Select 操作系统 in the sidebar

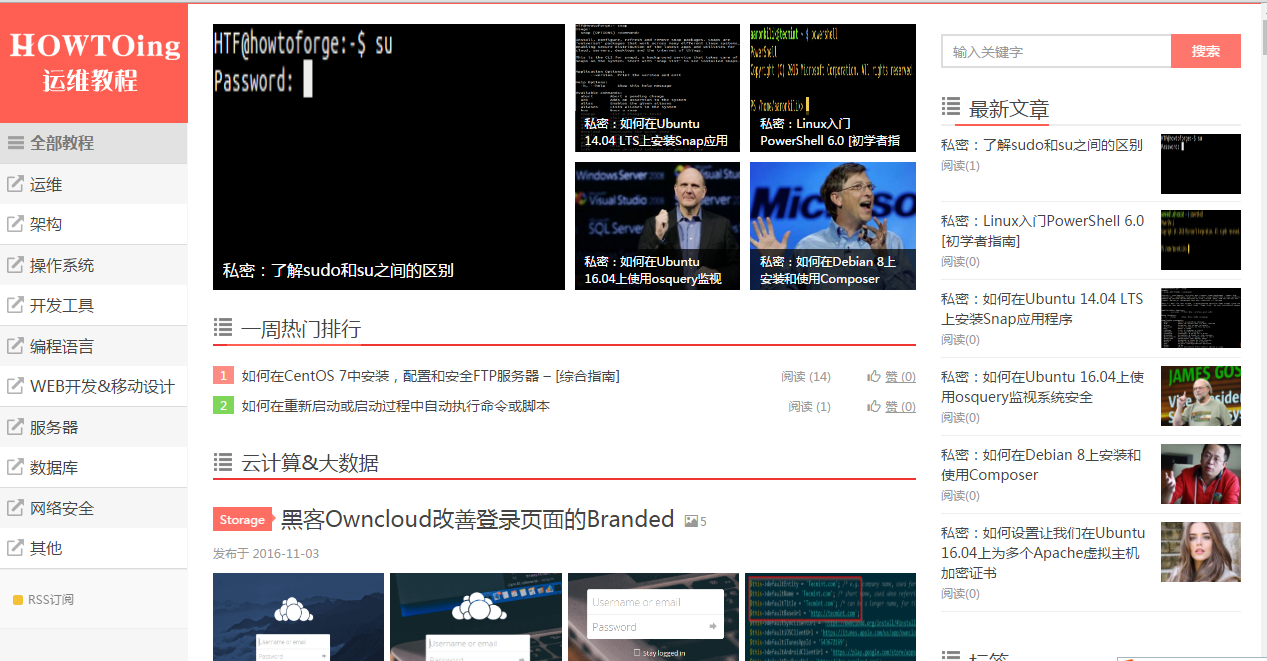point(62,265)
